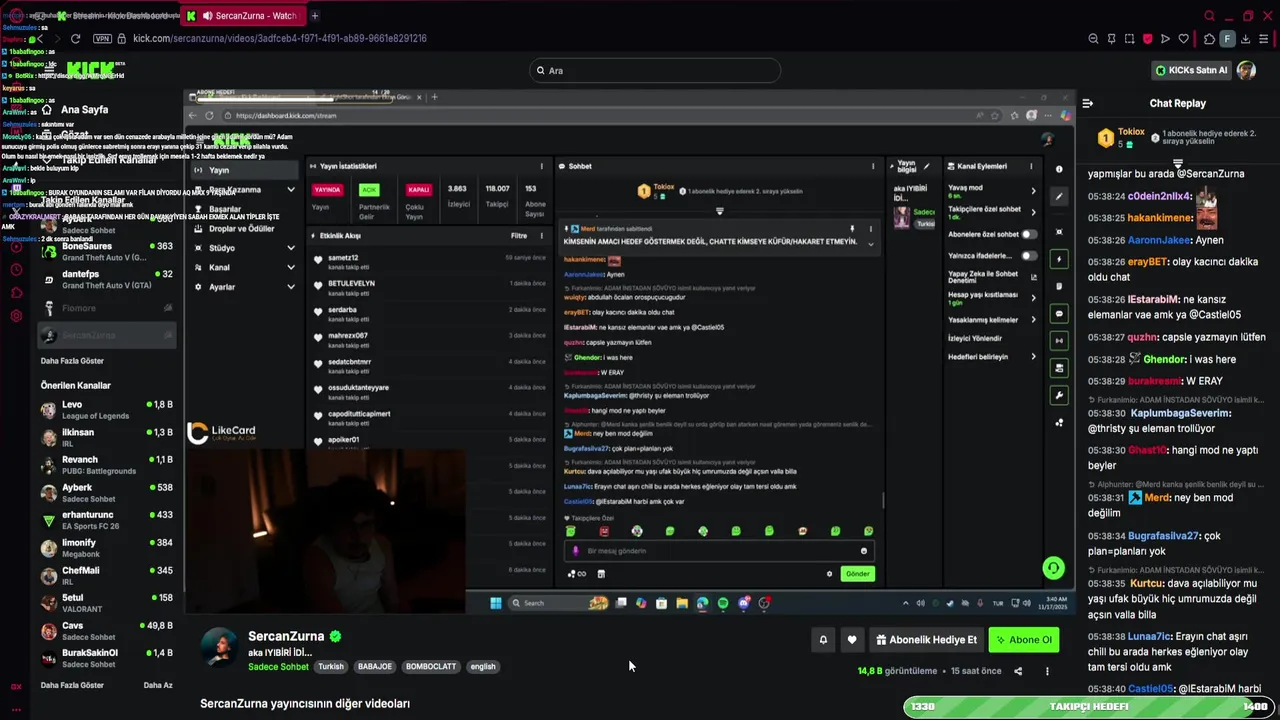Expand the Kanal section chevron

291,267
